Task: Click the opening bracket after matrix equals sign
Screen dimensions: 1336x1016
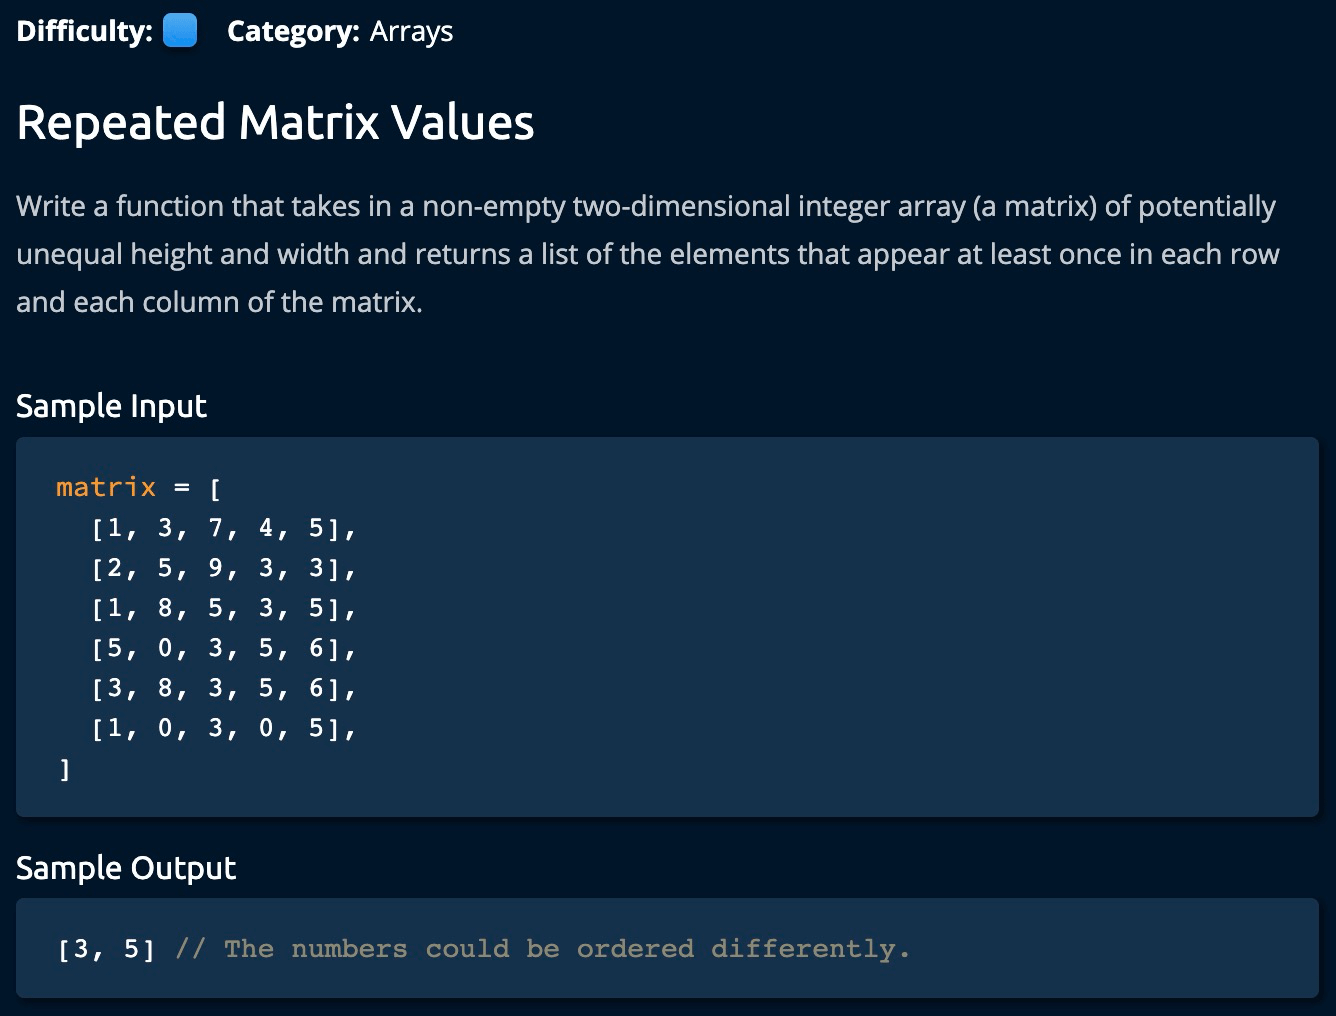Action: [x=214, y=488]
